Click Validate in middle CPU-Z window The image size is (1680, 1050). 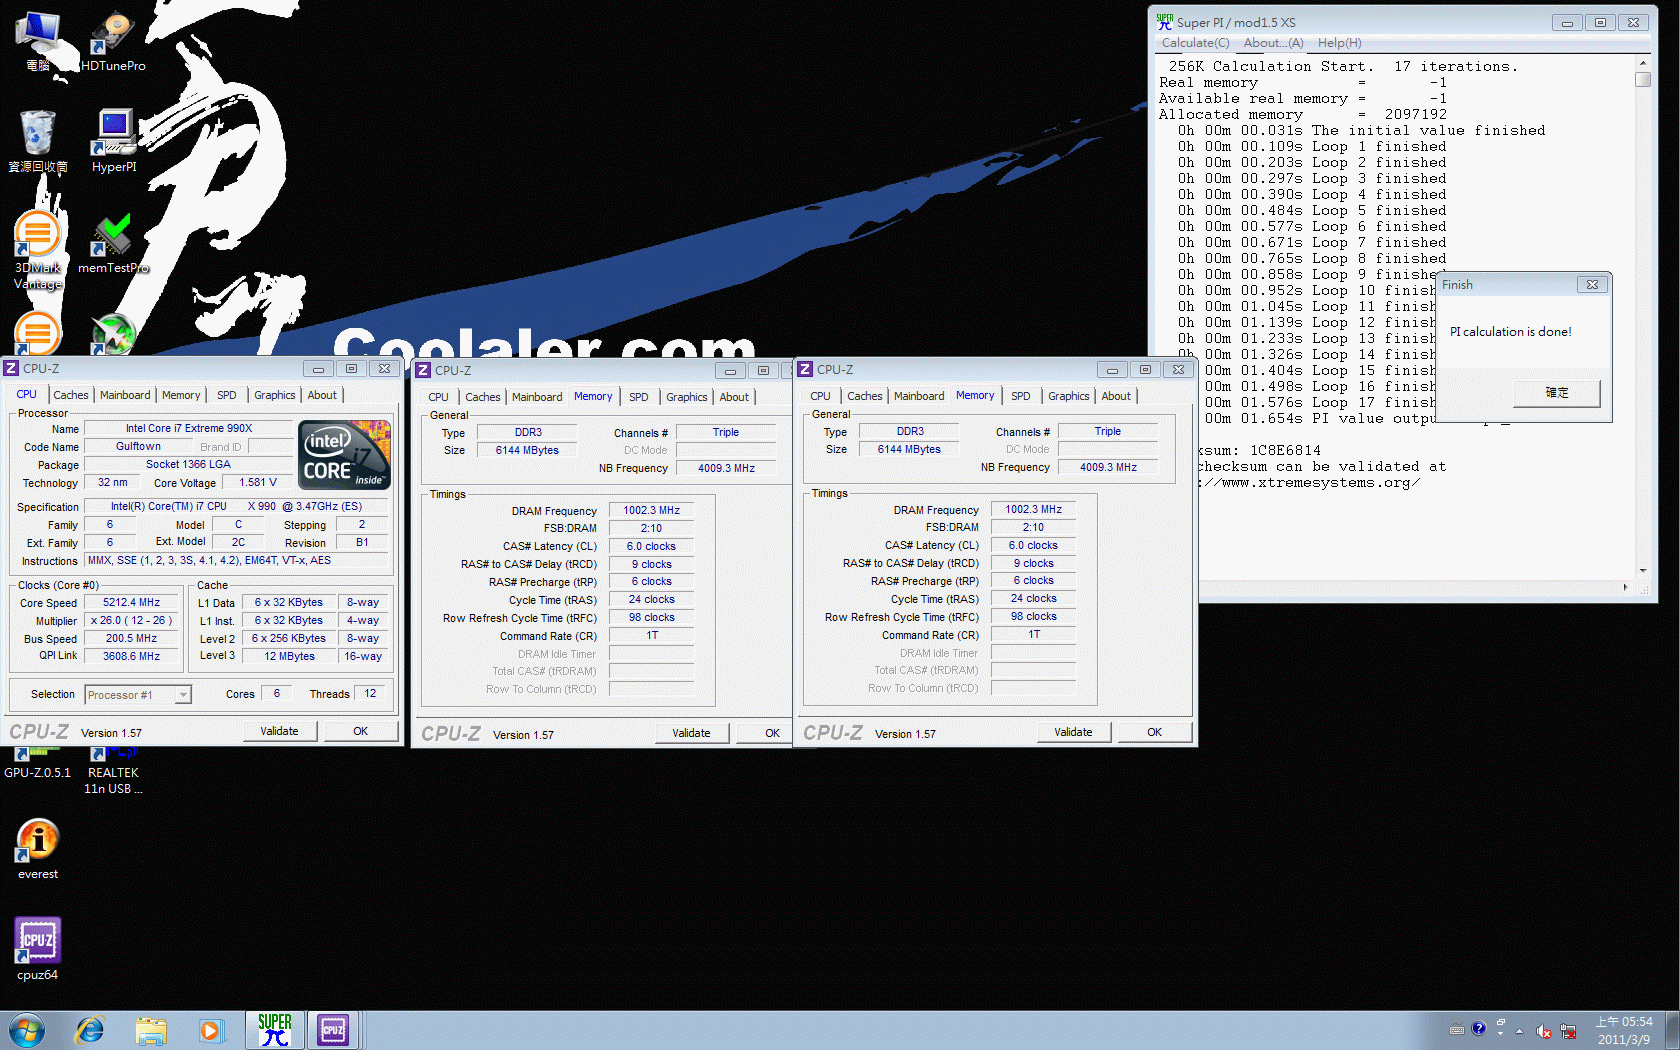[x=691, y=733]
